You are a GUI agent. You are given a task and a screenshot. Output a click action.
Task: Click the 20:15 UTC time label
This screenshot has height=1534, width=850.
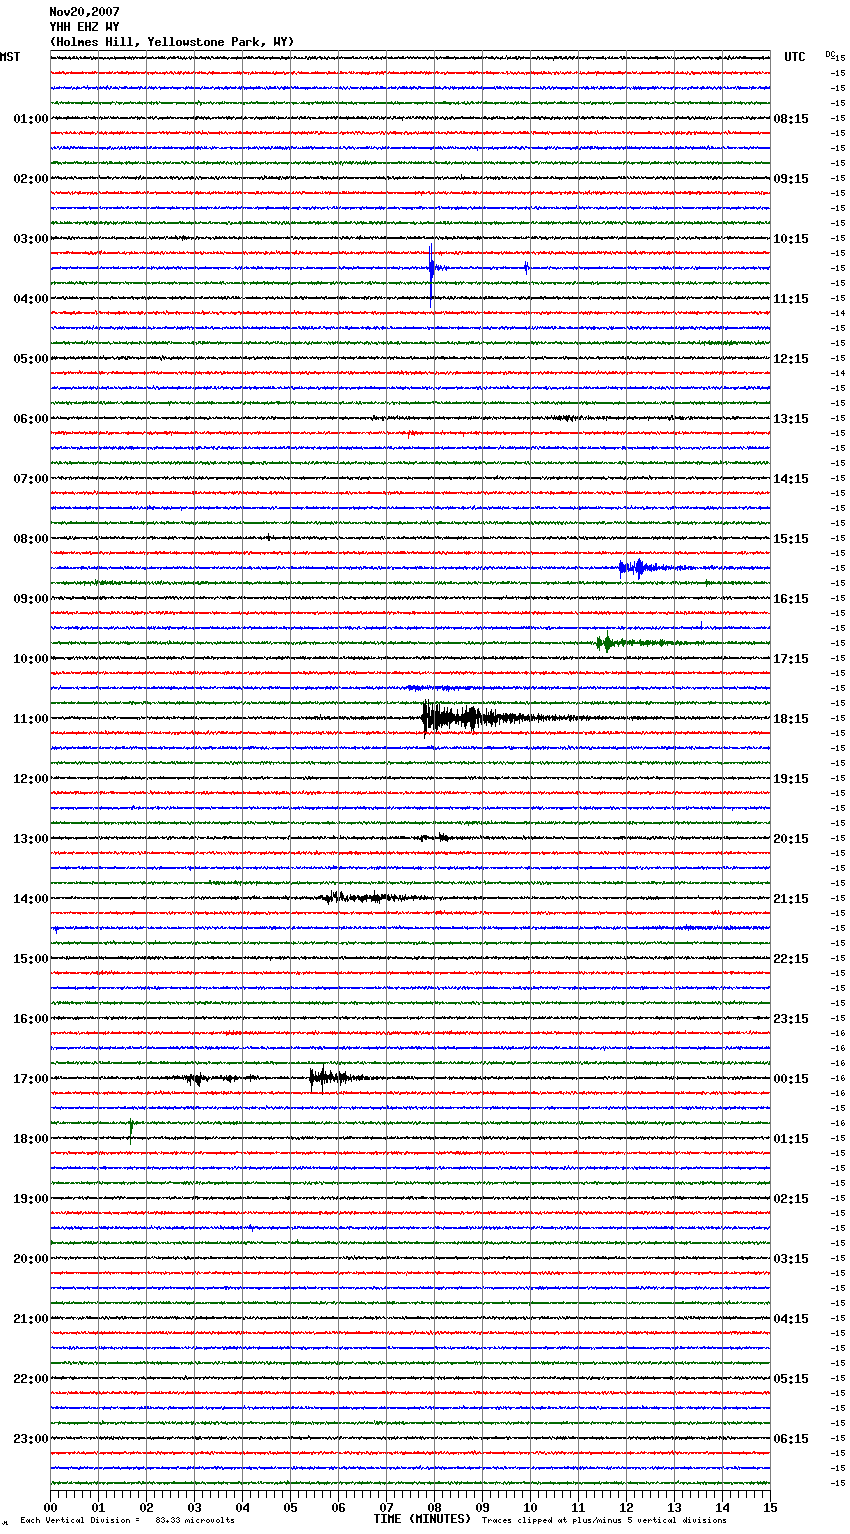pyautogui.click(x=791, y=839)
